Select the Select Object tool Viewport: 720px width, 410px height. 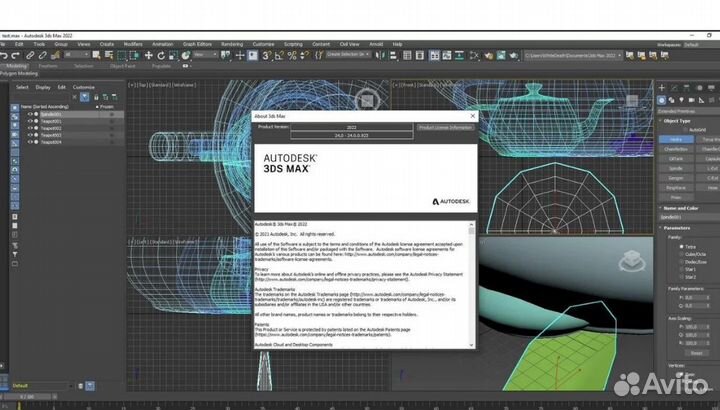(x=96, y=56)
